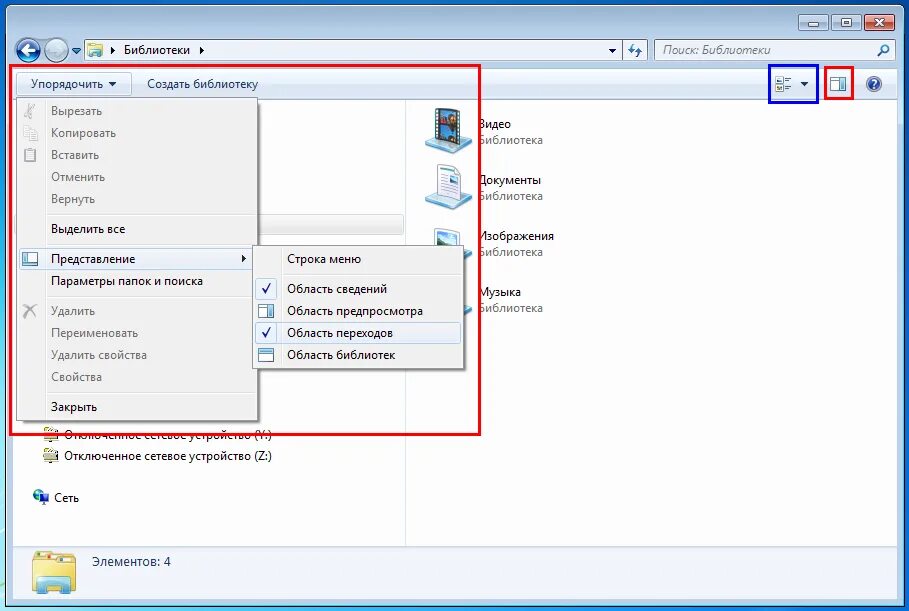Select Отменить in the menu
The height and width of the screenshot is (611, 909).
[137, 177]
